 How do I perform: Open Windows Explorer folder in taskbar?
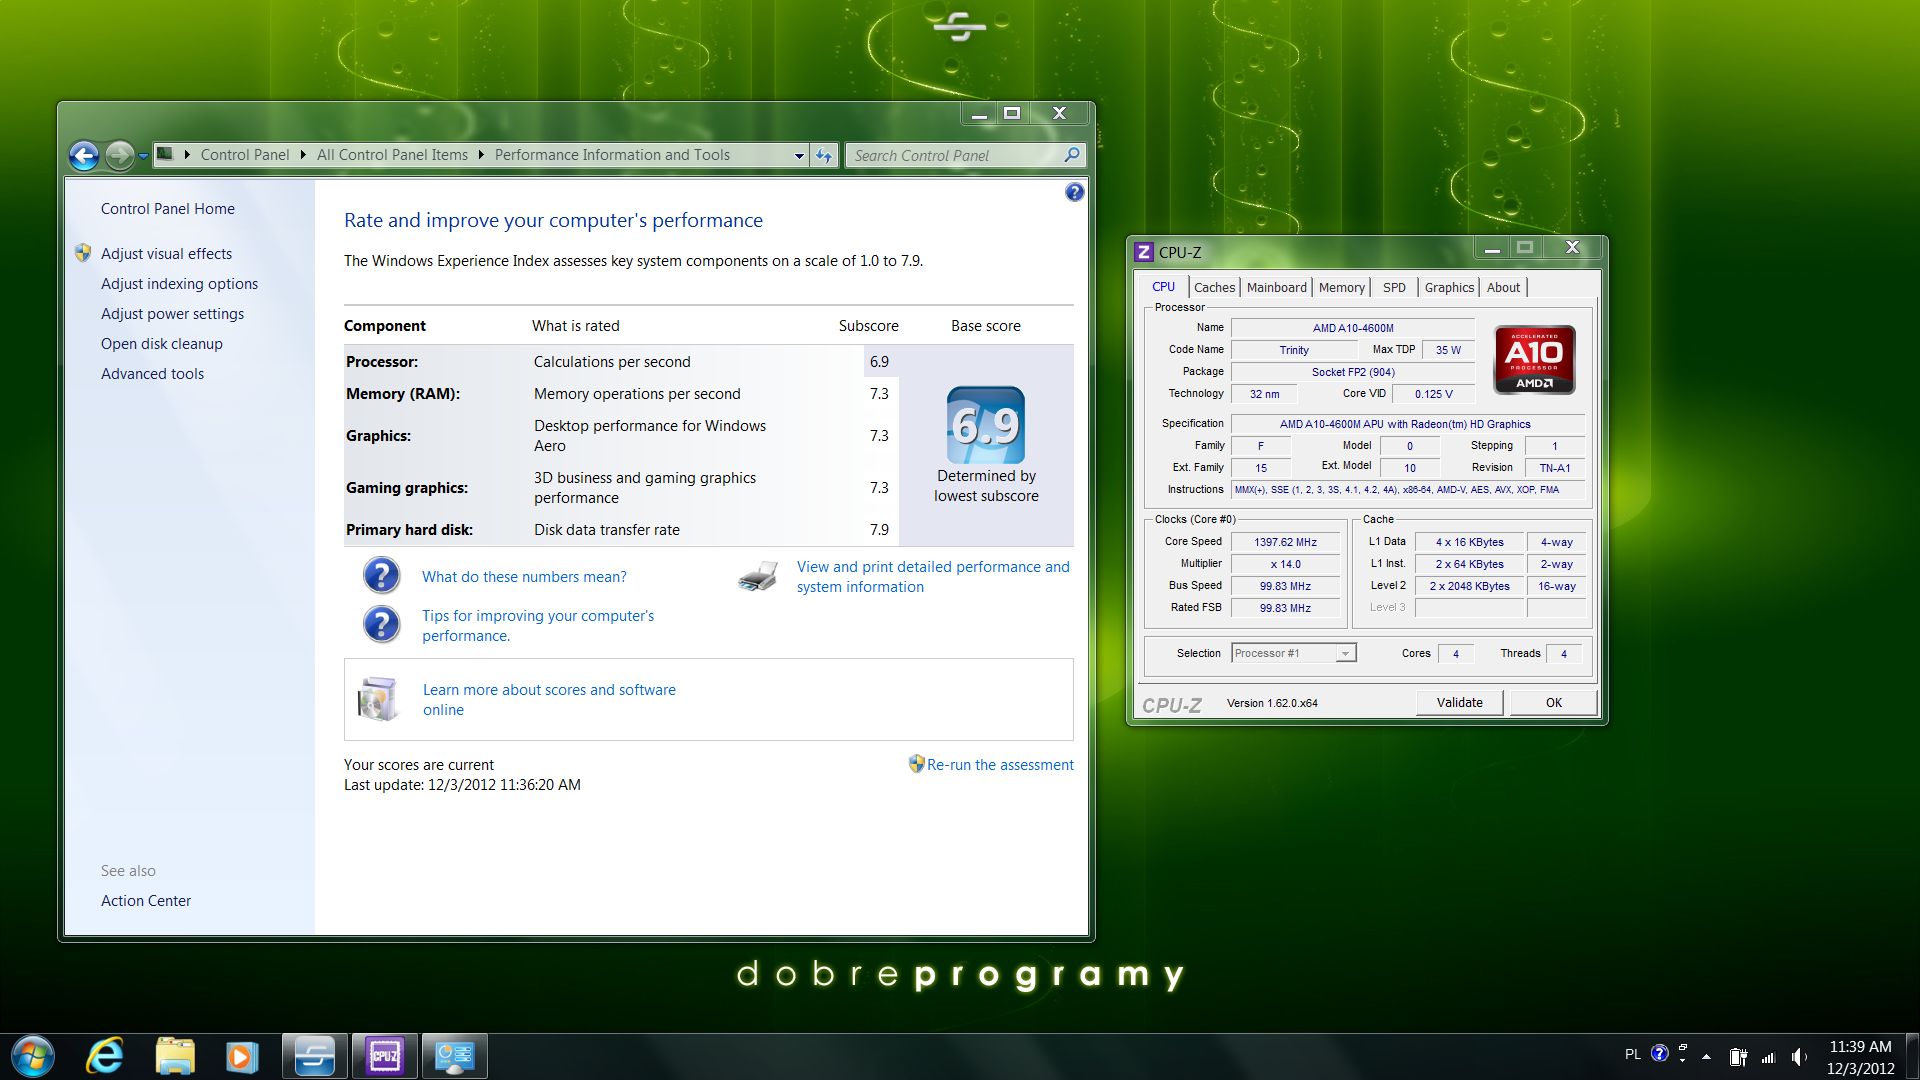175,1056
